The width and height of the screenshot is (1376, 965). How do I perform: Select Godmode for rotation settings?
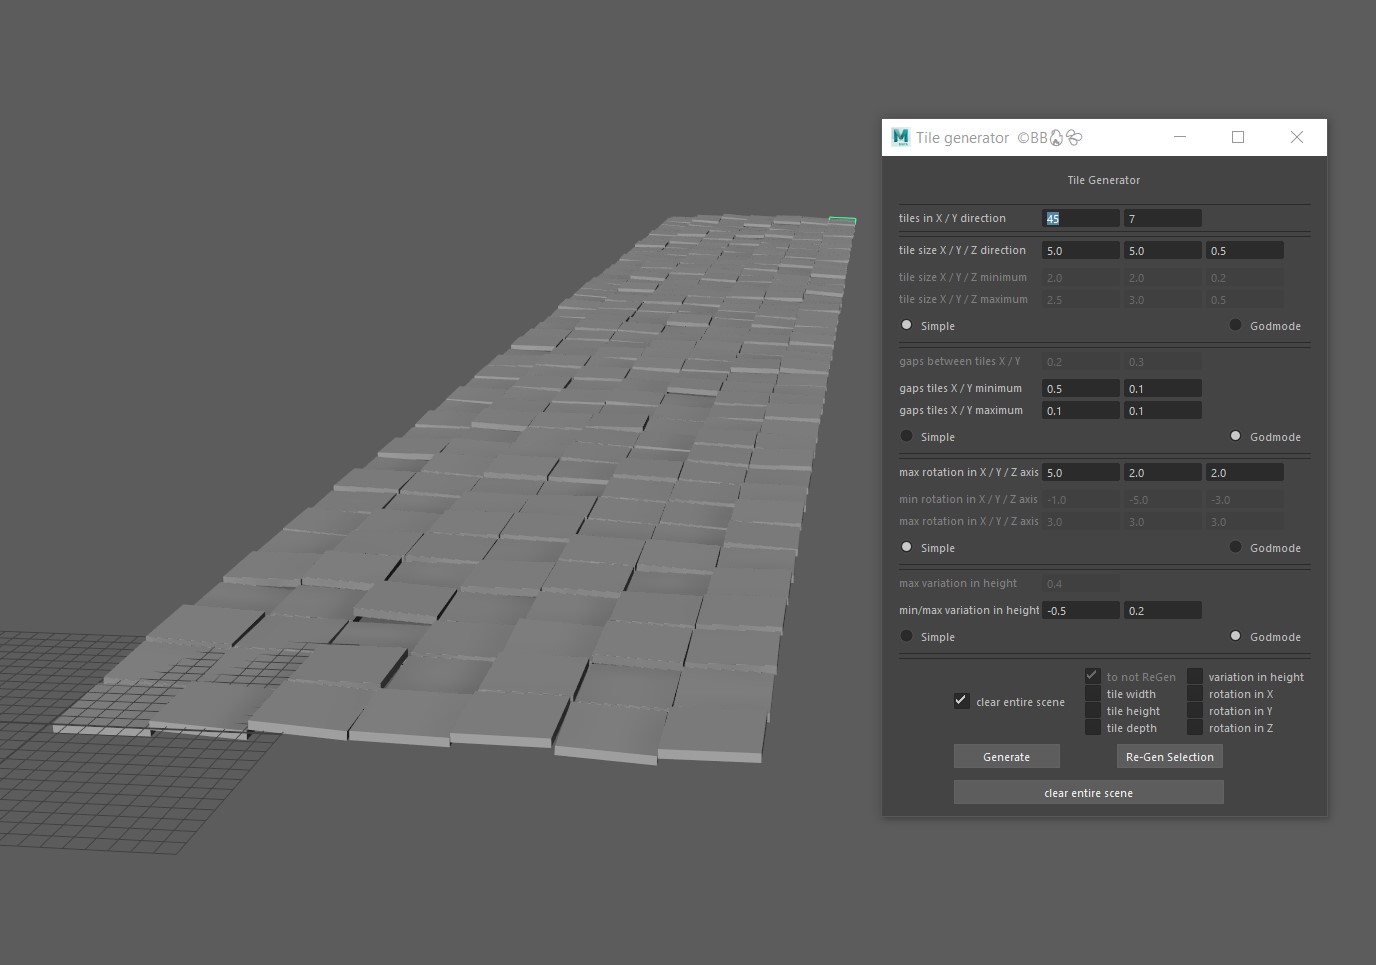[1236, 547]
